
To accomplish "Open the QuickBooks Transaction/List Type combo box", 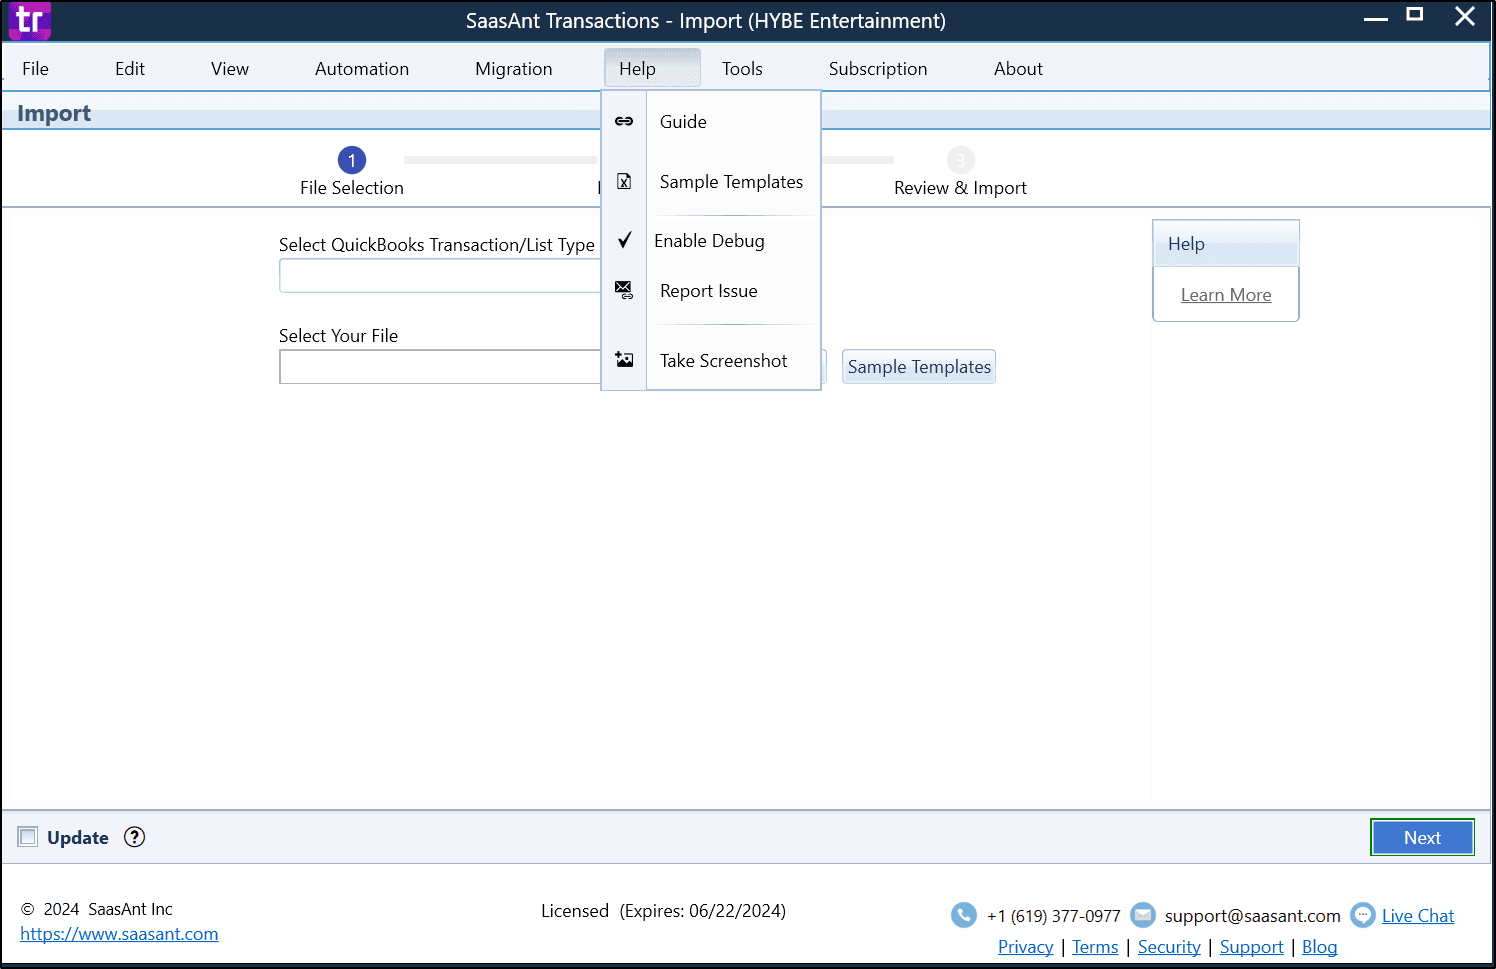I will 440,276.
